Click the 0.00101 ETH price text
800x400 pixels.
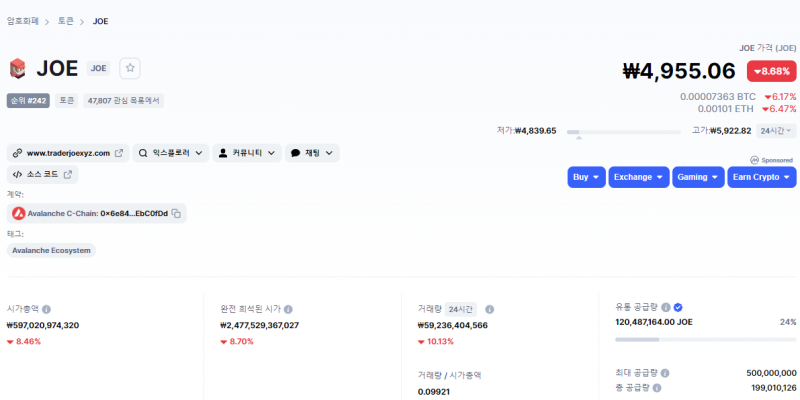click(726, 109)
